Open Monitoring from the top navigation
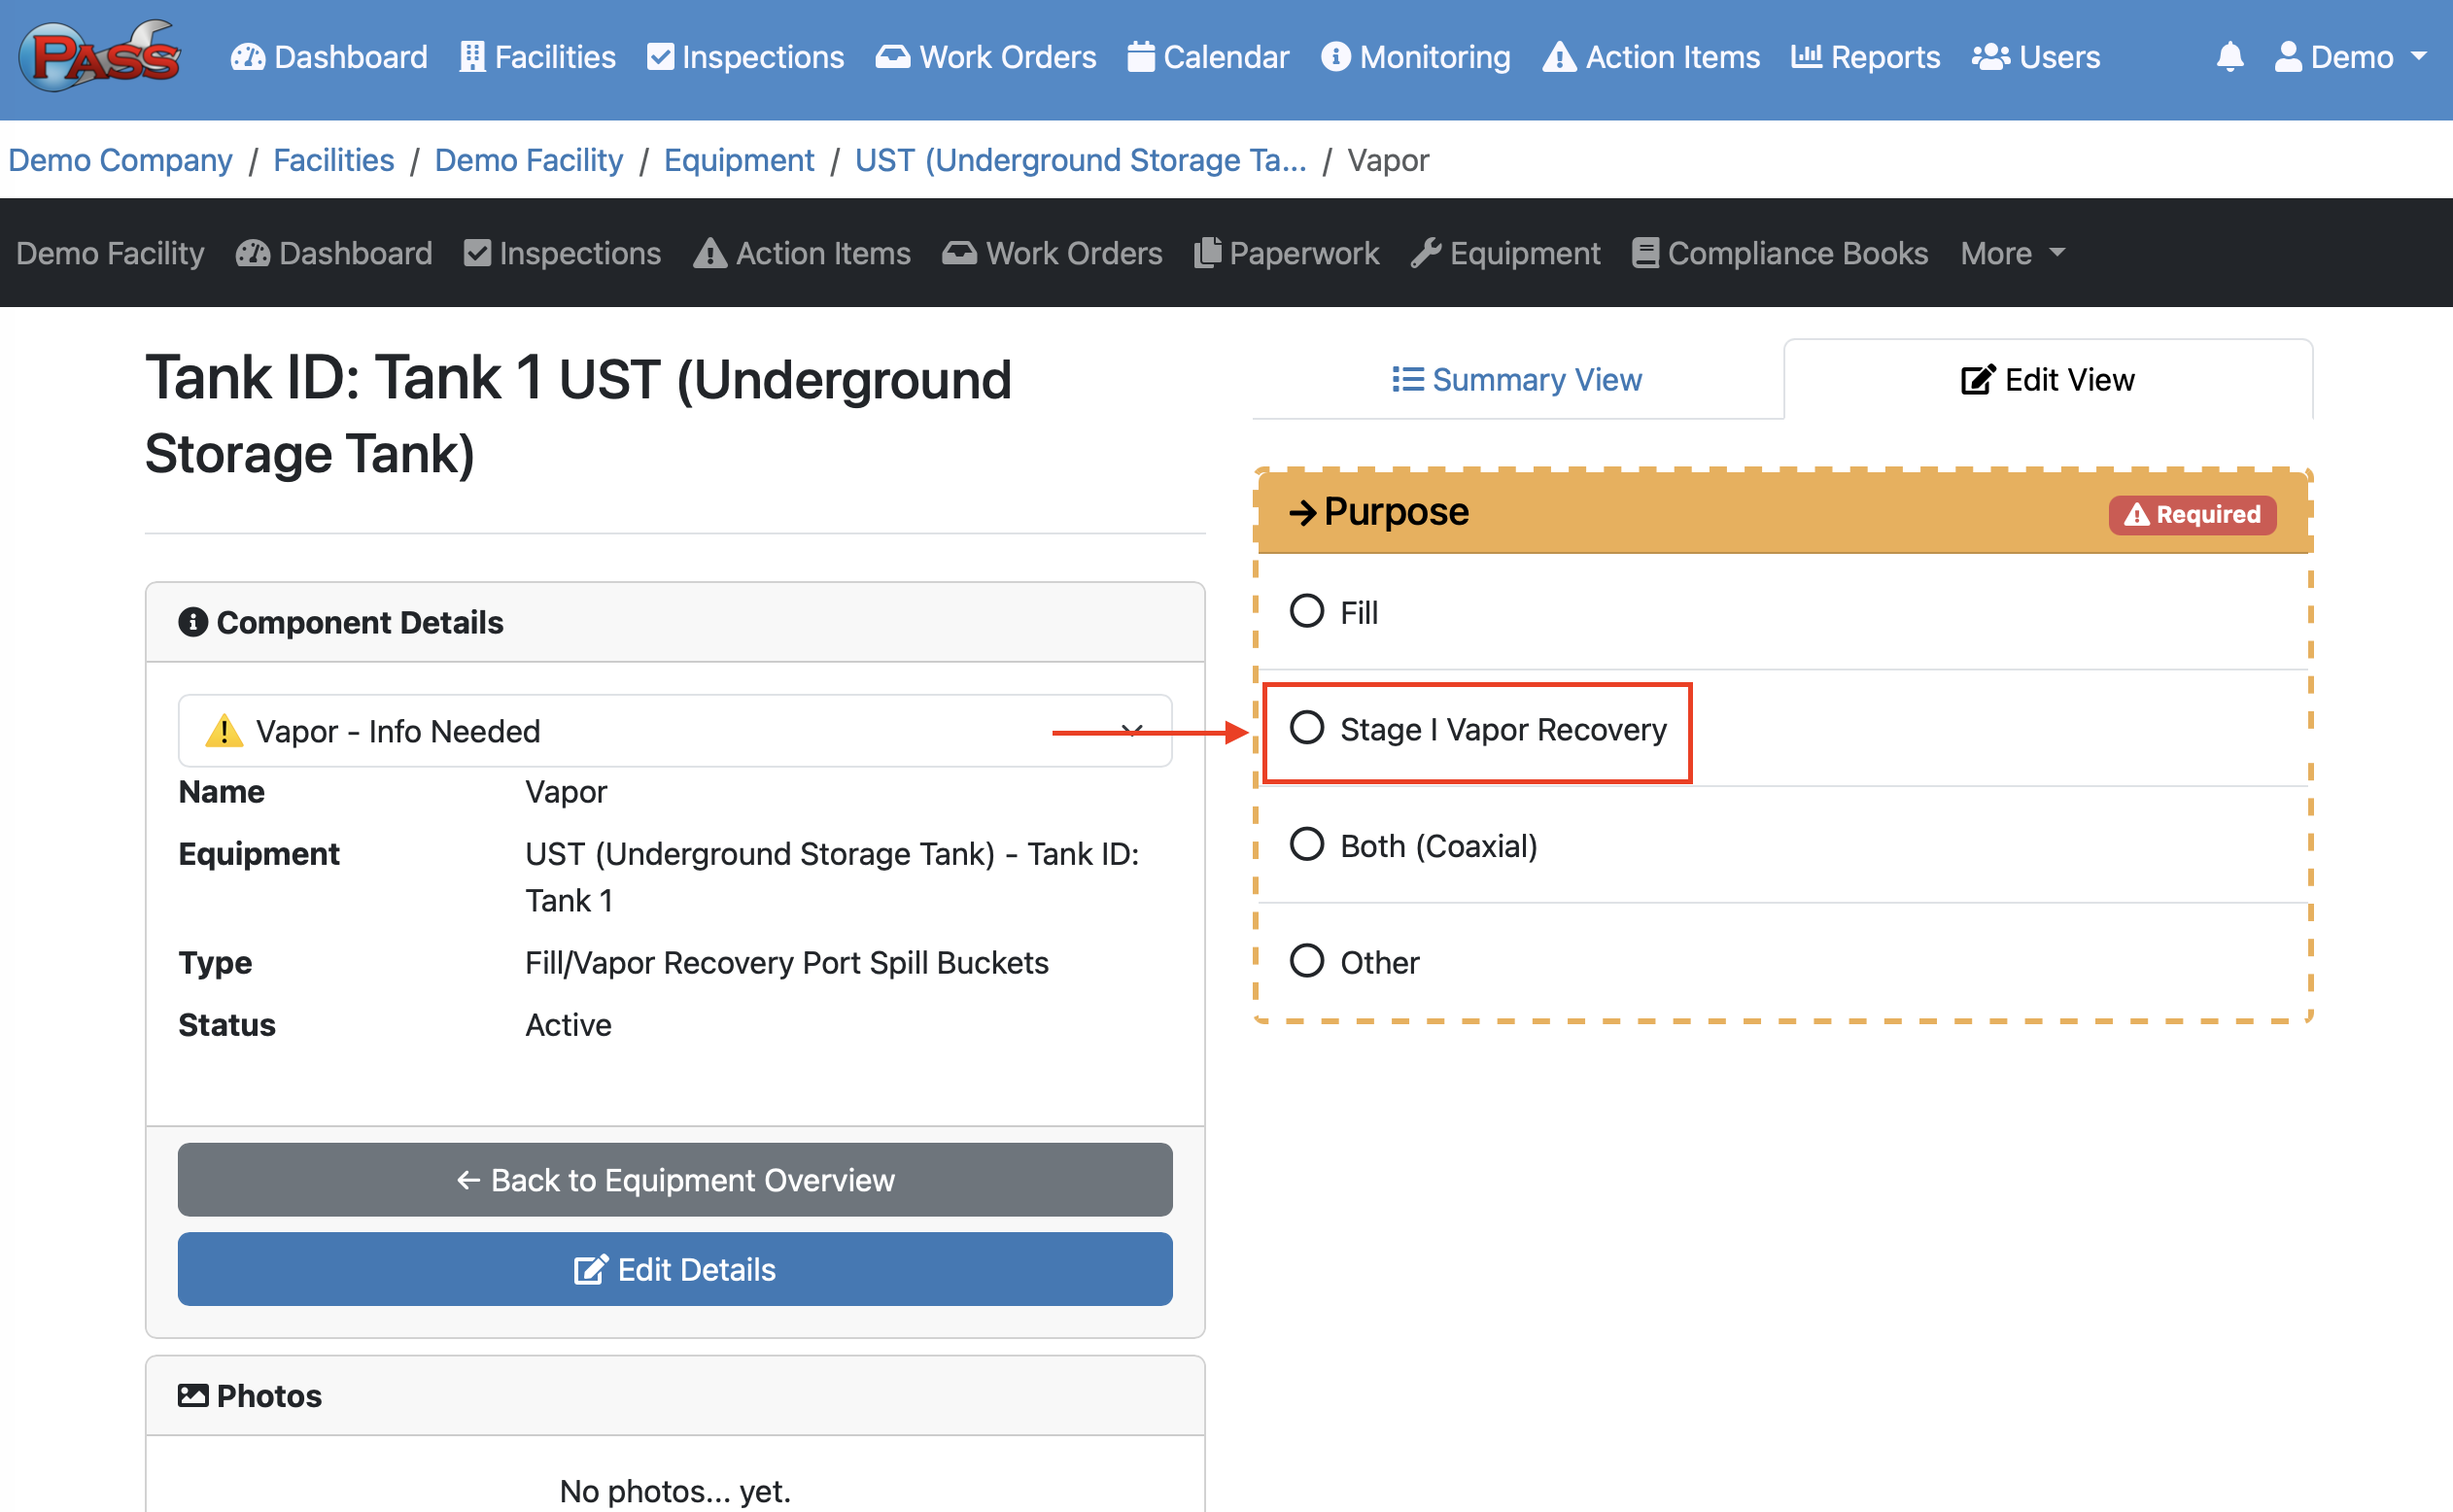The width and height of the screenshot is (2453, 1512). [1415, 57]
